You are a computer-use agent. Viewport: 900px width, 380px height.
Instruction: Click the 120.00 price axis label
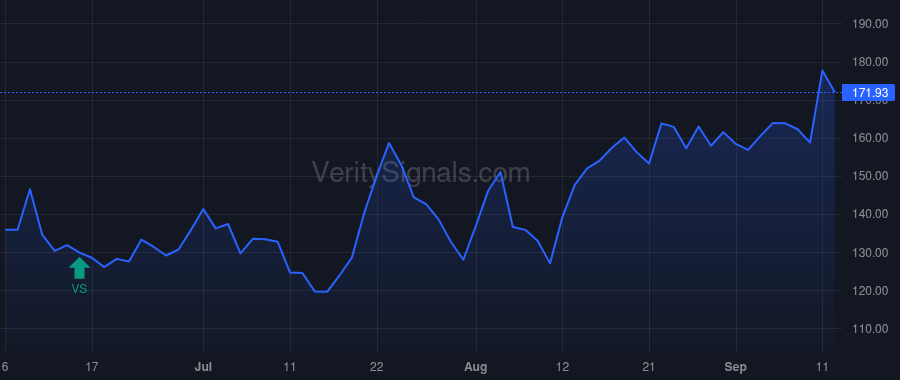(x=870, y=290)
